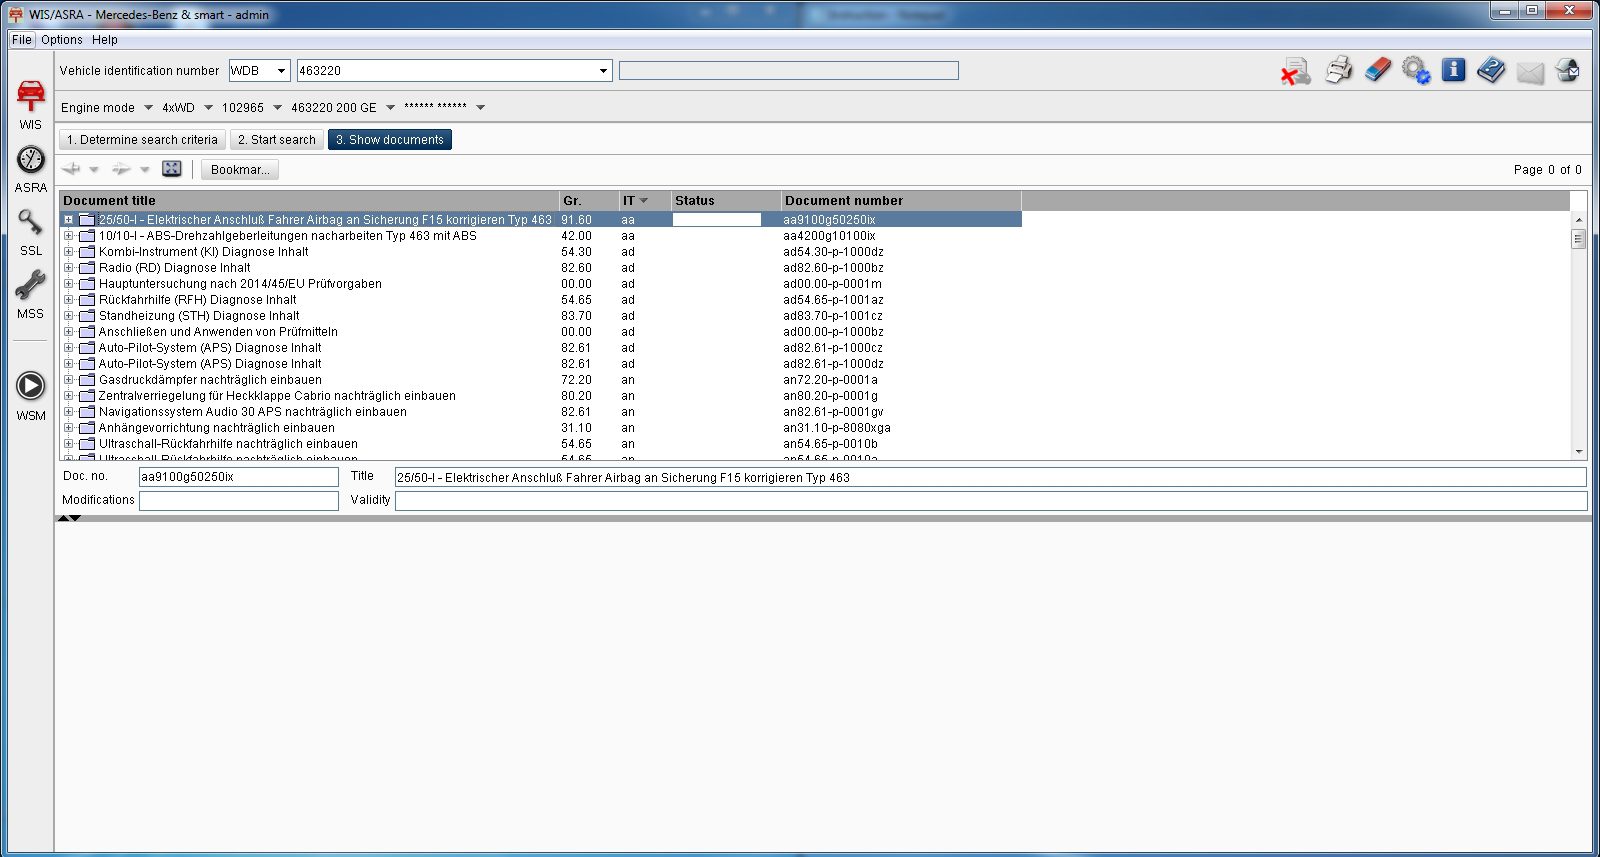Sort by Gr. column header

coord(589,201)
